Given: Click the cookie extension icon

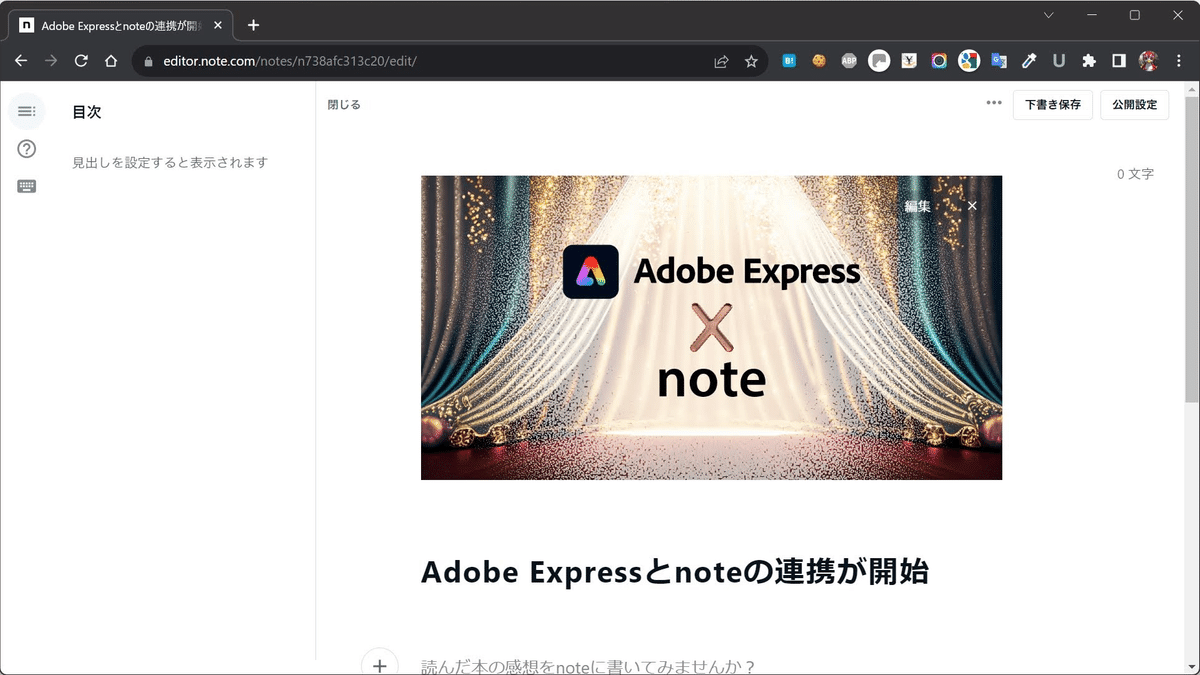Looking at the screenshot, I should click(819, 61).
